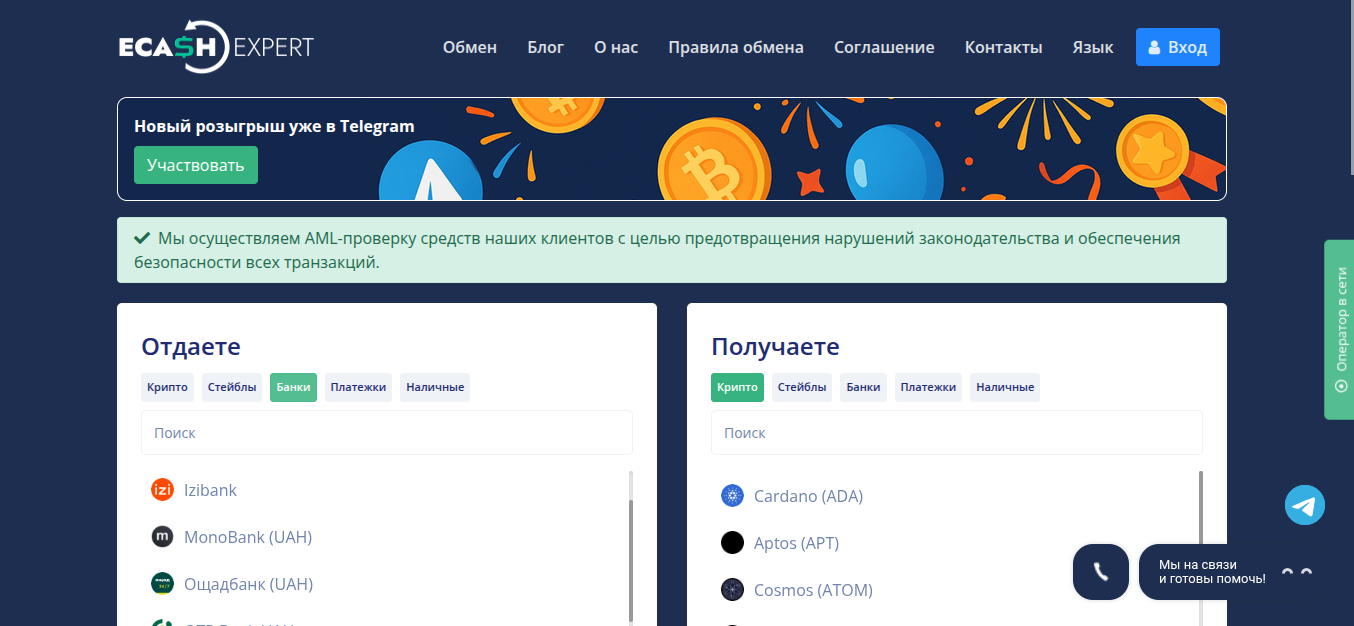This screenshot has height=626, width=1354.
Task: Click the Cosmos (ATOM) coin icon
Action: click(733, 590)
